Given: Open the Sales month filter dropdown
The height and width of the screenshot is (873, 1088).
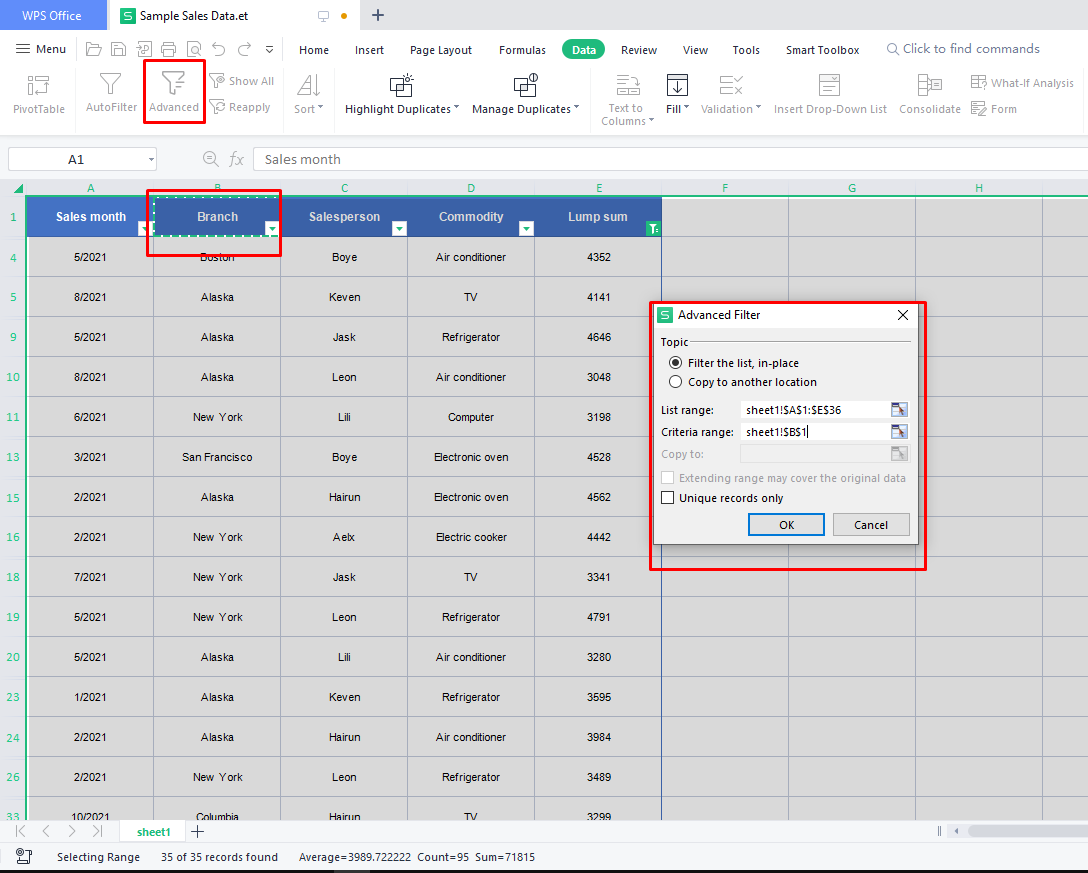Looking at the screenshot, I should pyautogui.click(x=144, y=228).
